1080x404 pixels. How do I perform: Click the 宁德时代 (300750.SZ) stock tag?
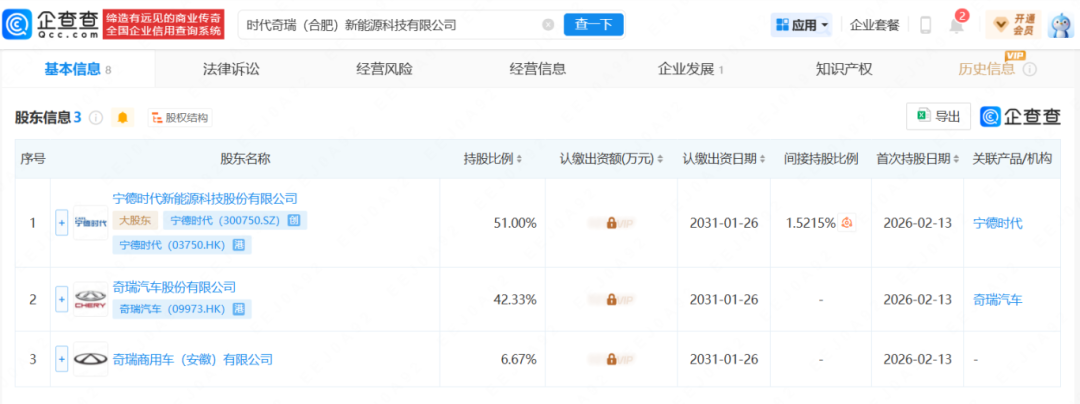click(x=235, y=220)
